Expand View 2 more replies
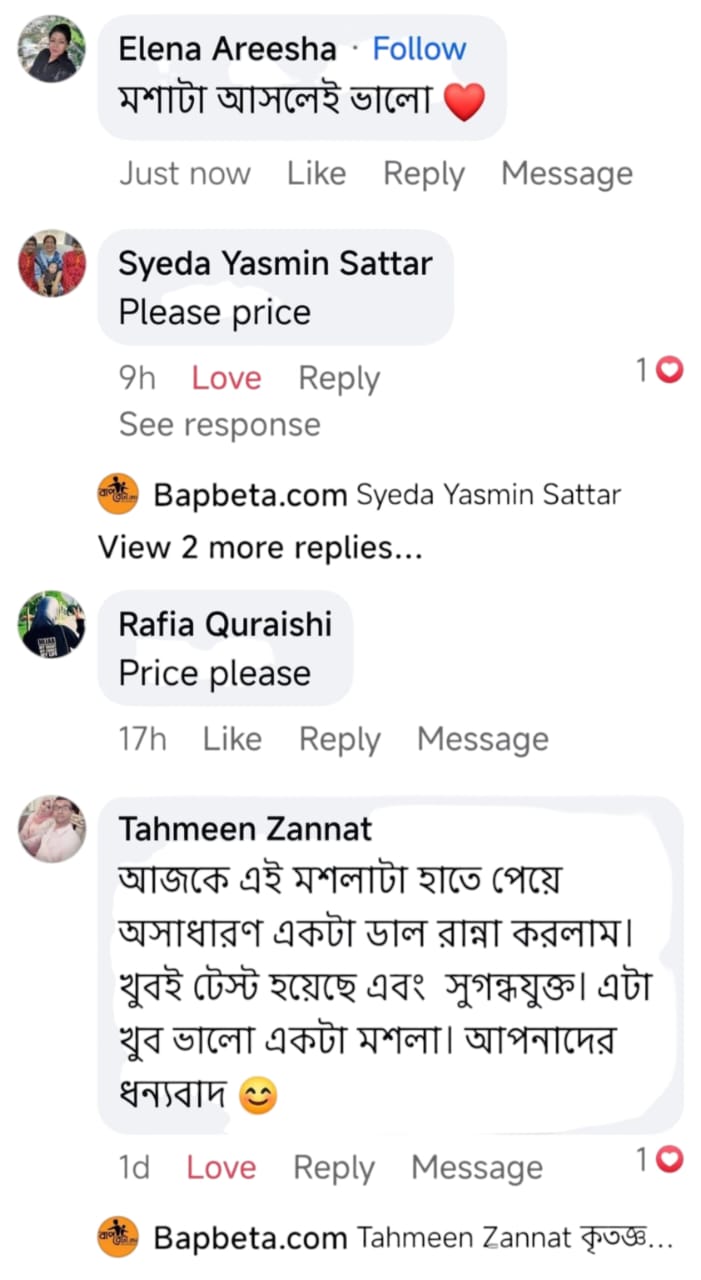 (259, 548)
